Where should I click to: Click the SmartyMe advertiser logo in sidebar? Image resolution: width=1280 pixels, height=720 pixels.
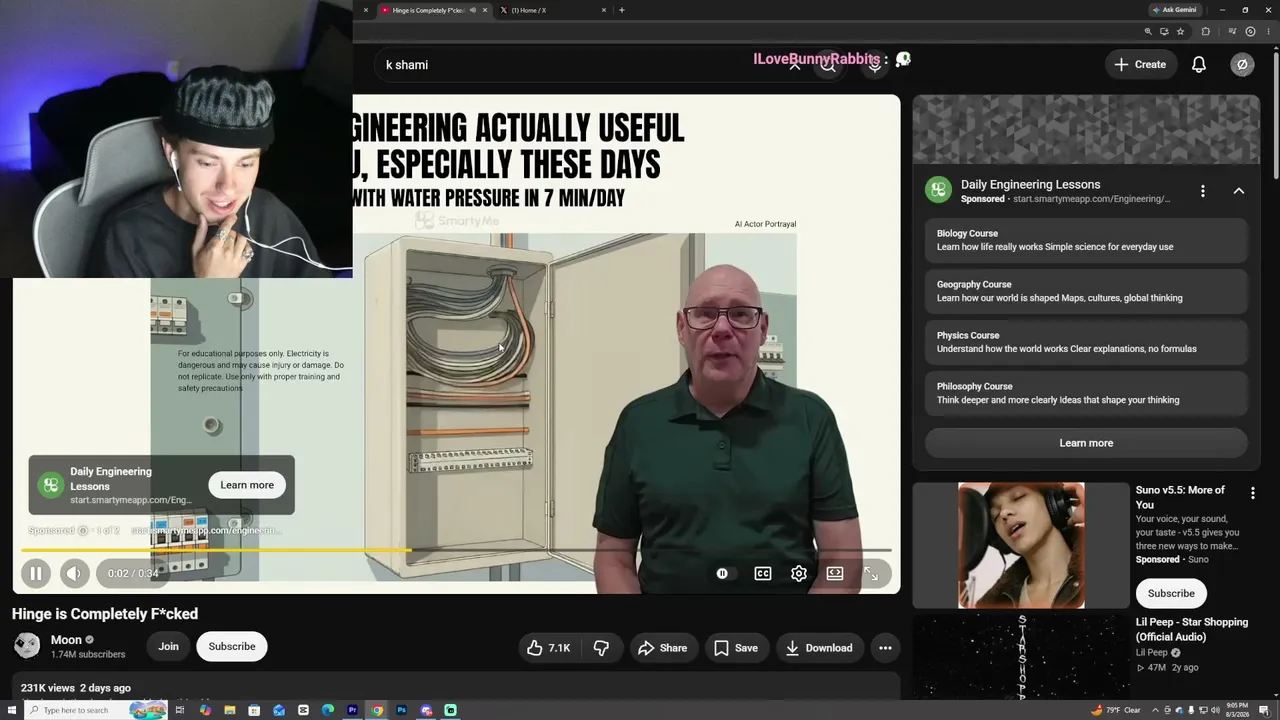point(938,191)
